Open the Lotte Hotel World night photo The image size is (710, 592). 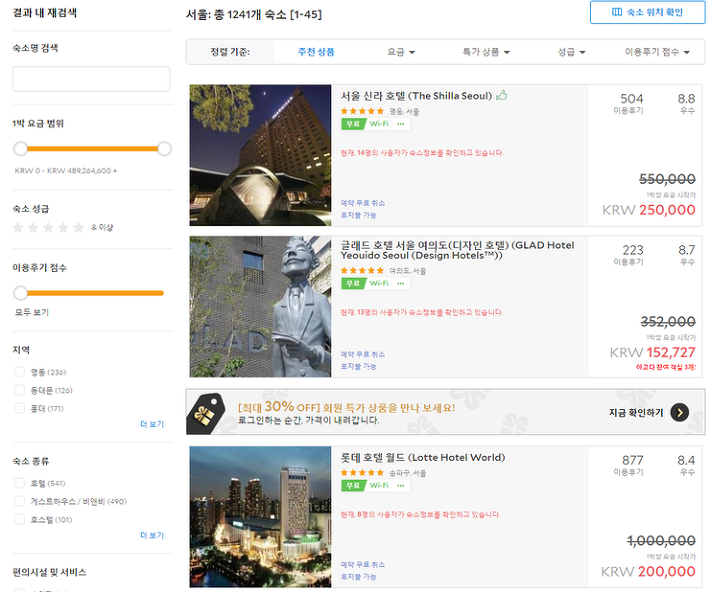(260, 517)
